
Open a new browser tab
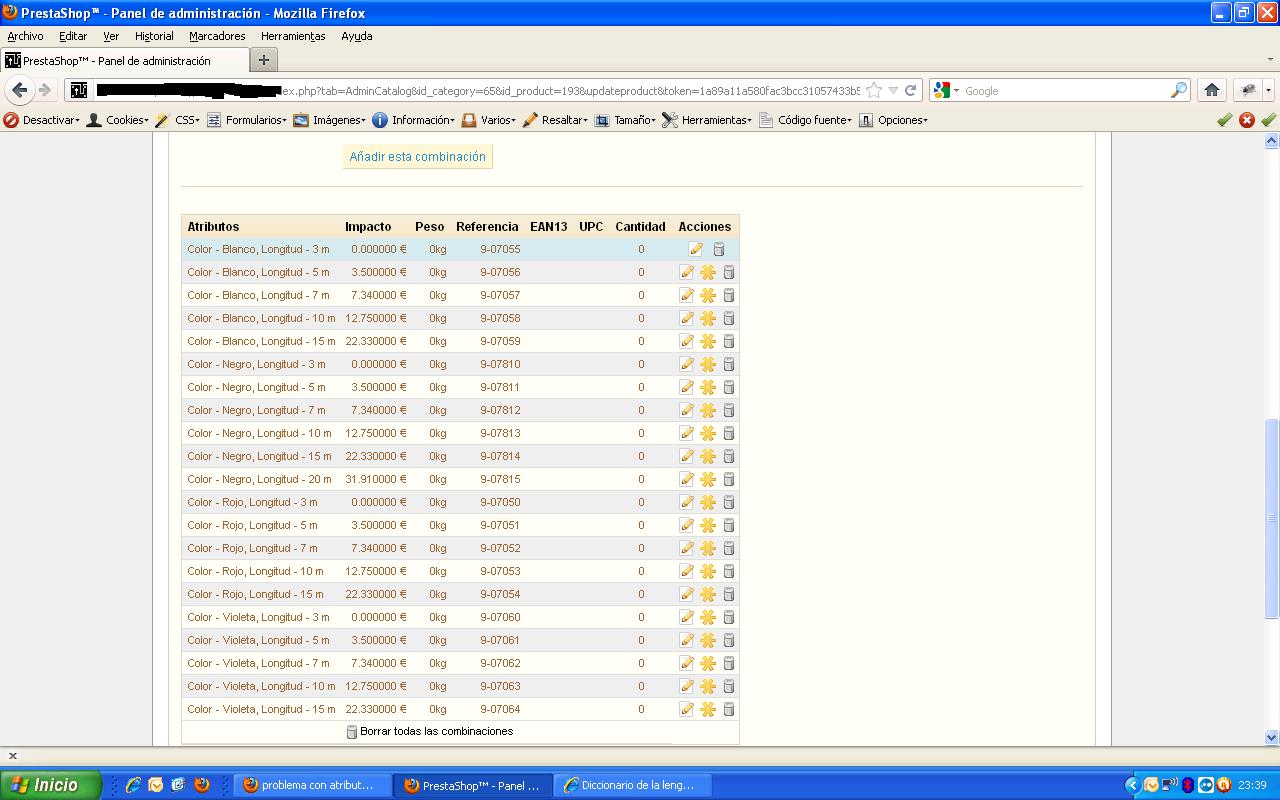[x=264, y=60]
